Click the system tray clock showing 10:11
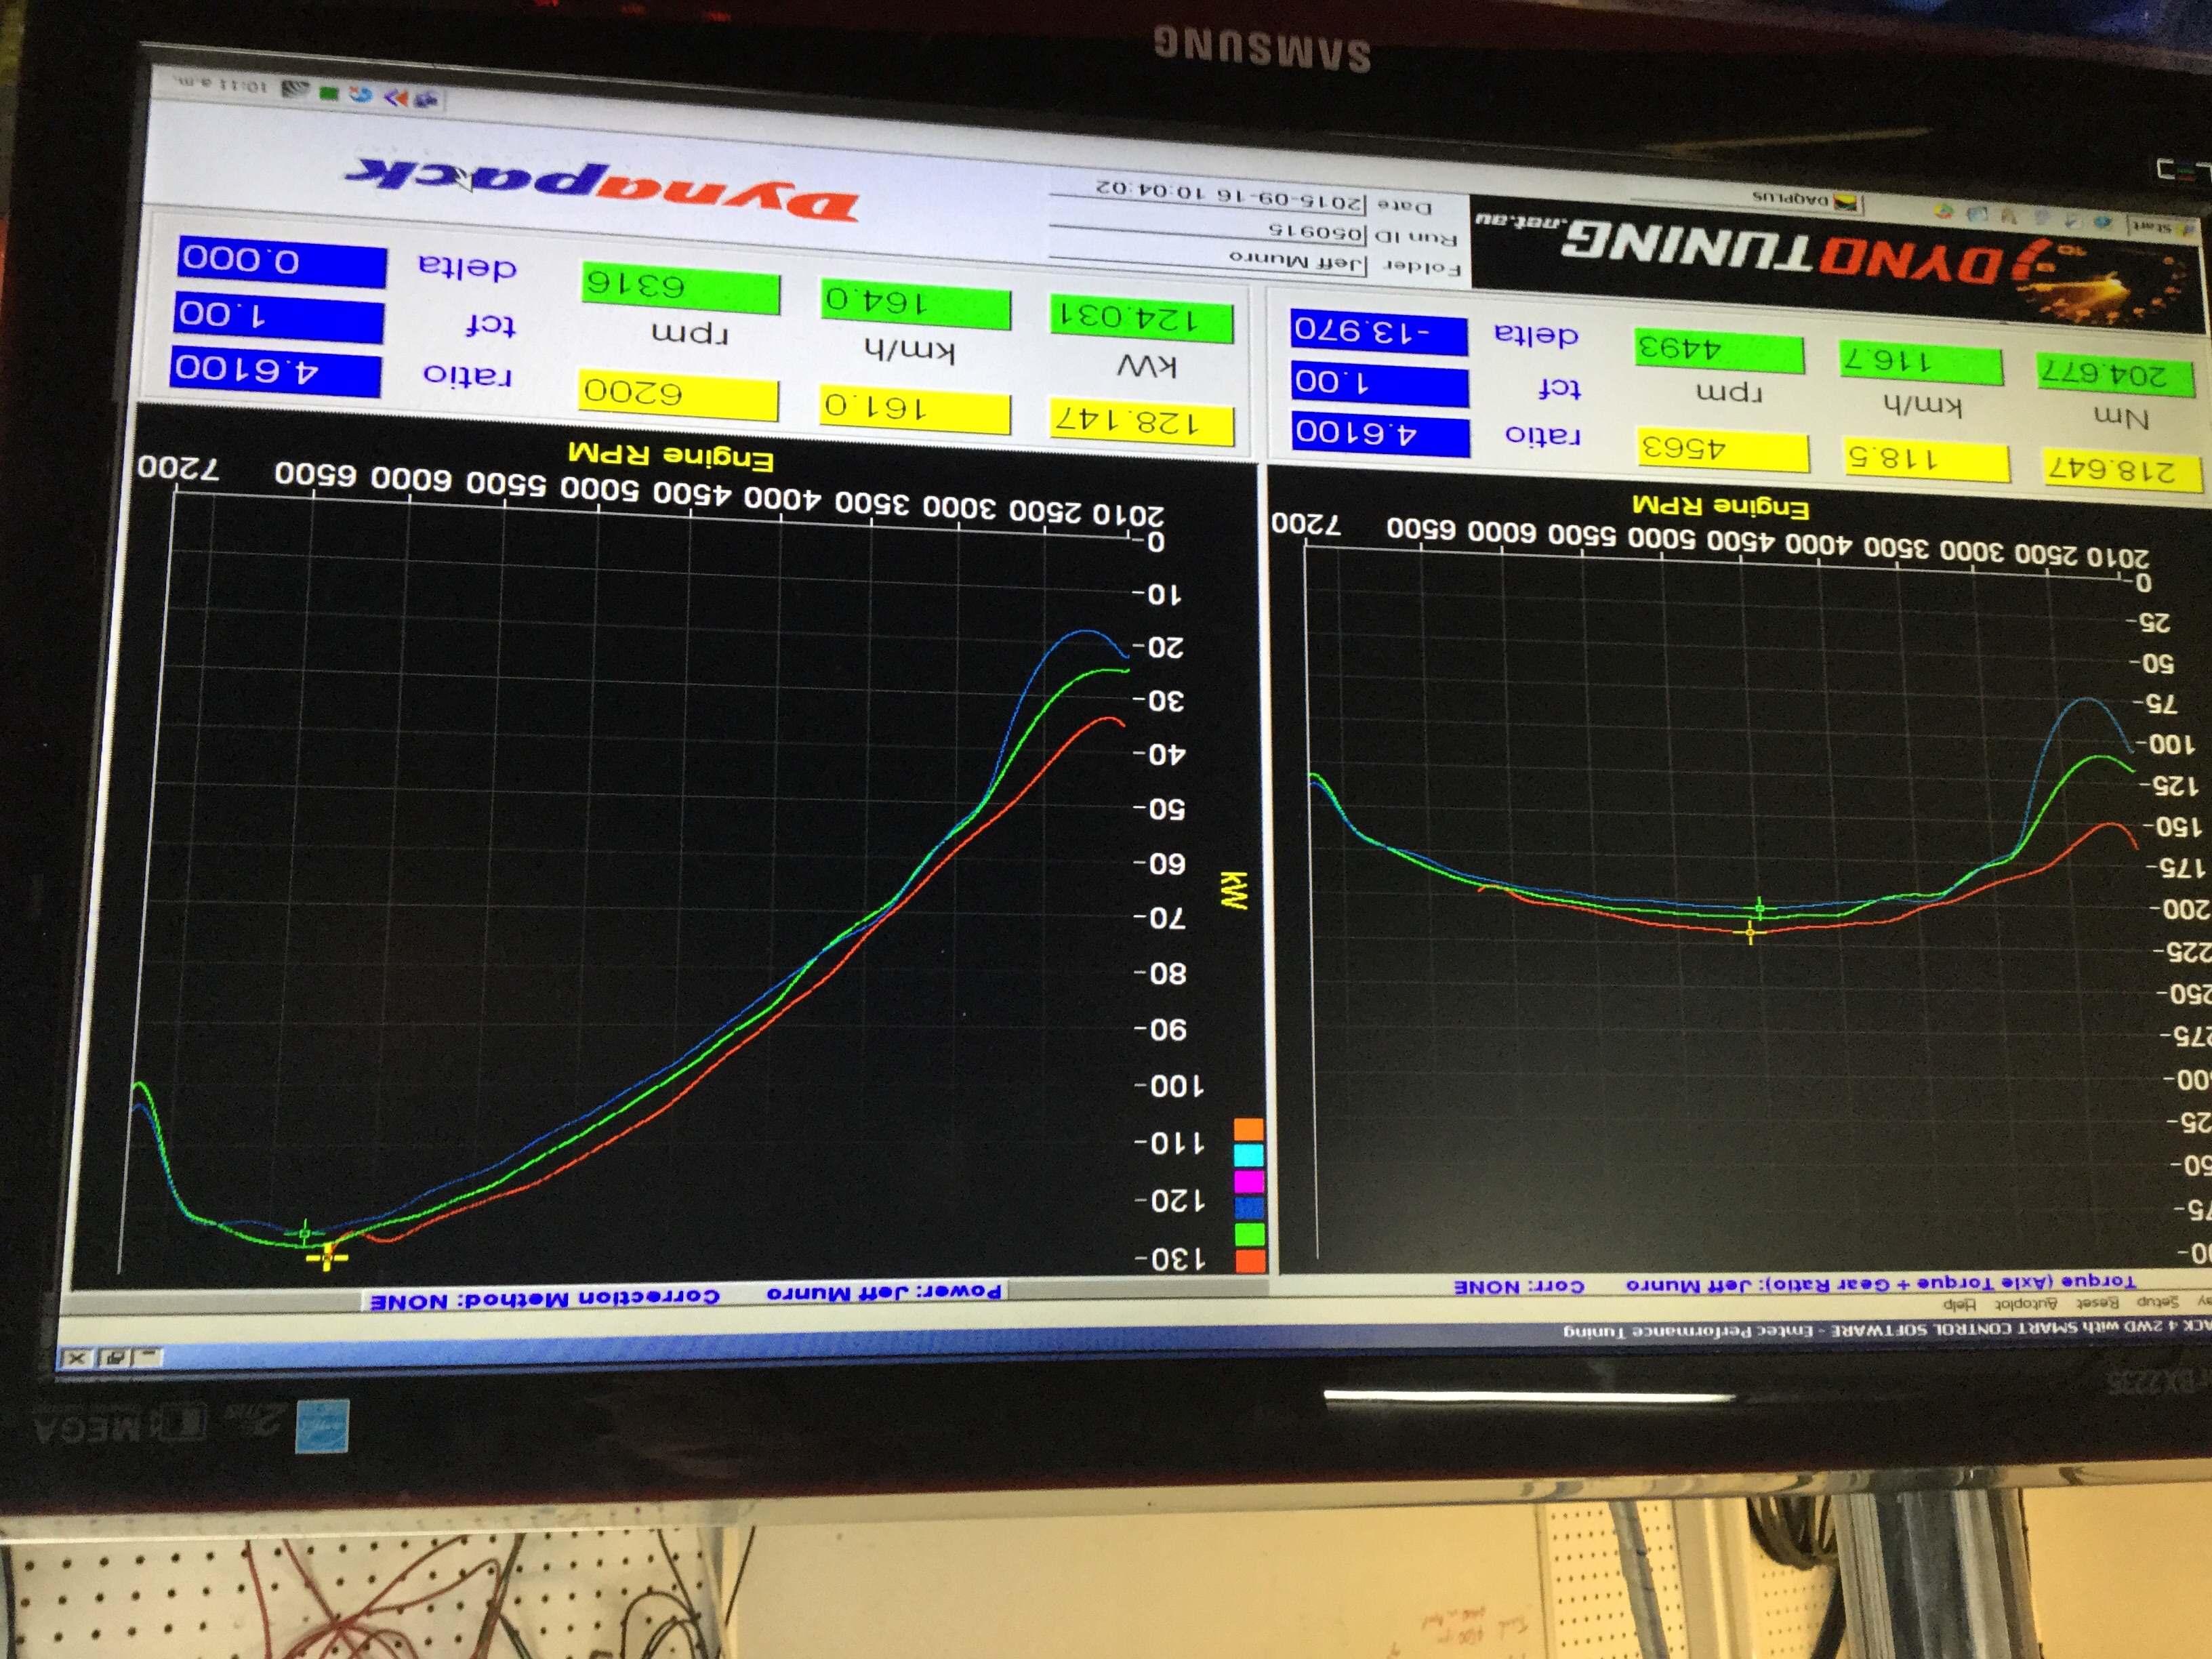This screenshot has width=2212, height=1659. [x=221, y=86]
